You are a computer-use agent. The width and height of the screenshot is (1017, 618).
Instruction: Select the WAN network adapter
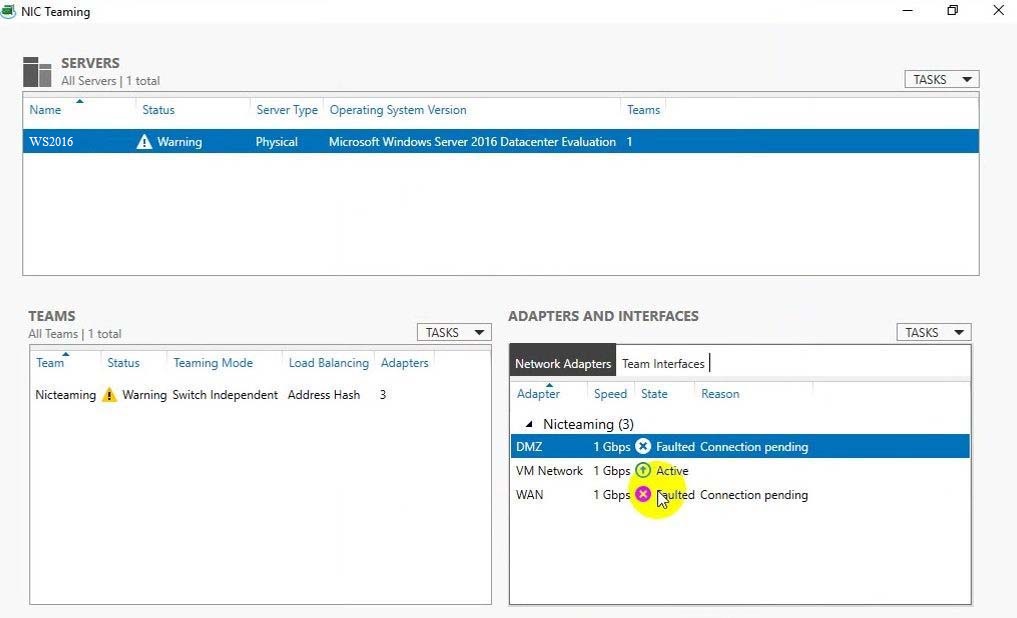click(529, 494)
